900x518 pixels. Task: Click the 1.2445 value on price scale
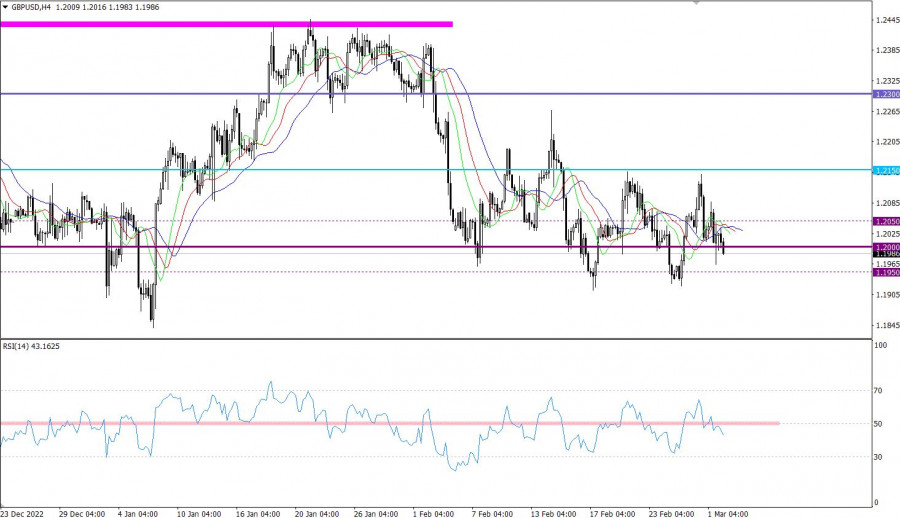click(886, 20)
